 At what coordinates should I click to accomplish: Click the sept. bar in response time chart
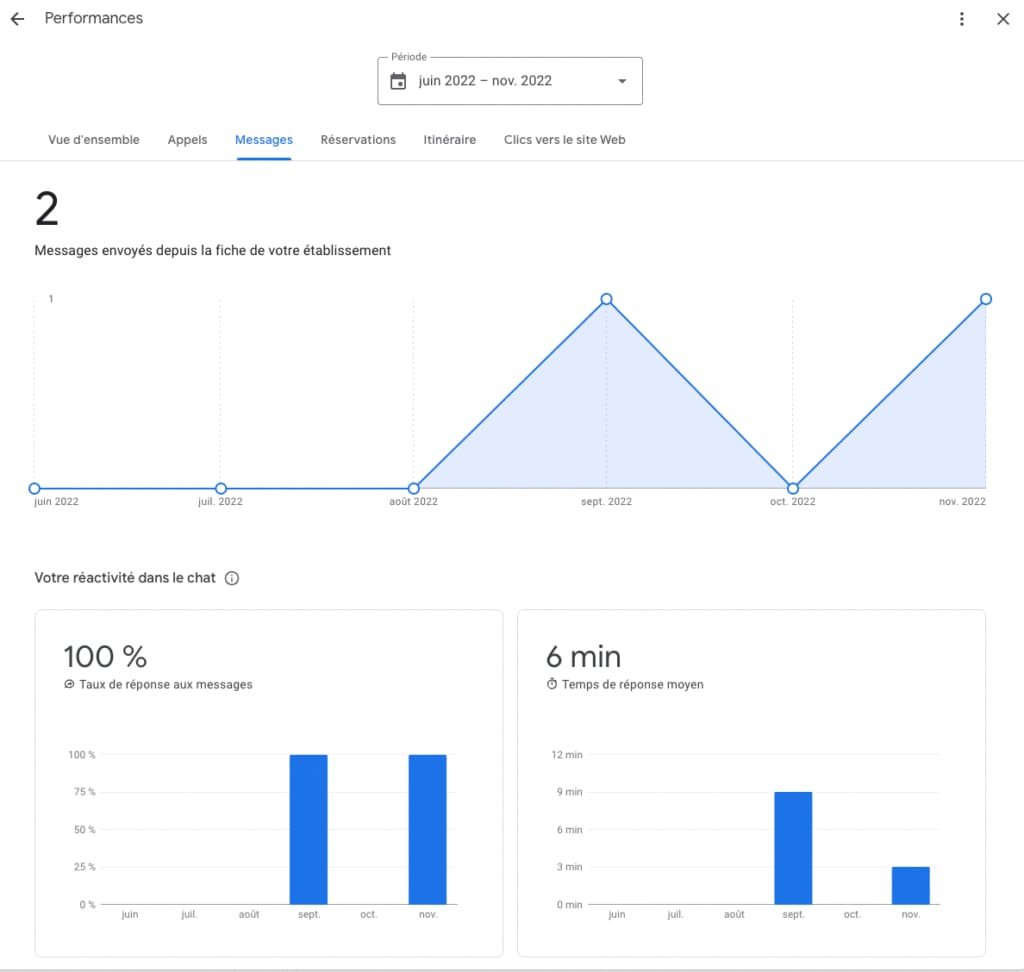793,848
